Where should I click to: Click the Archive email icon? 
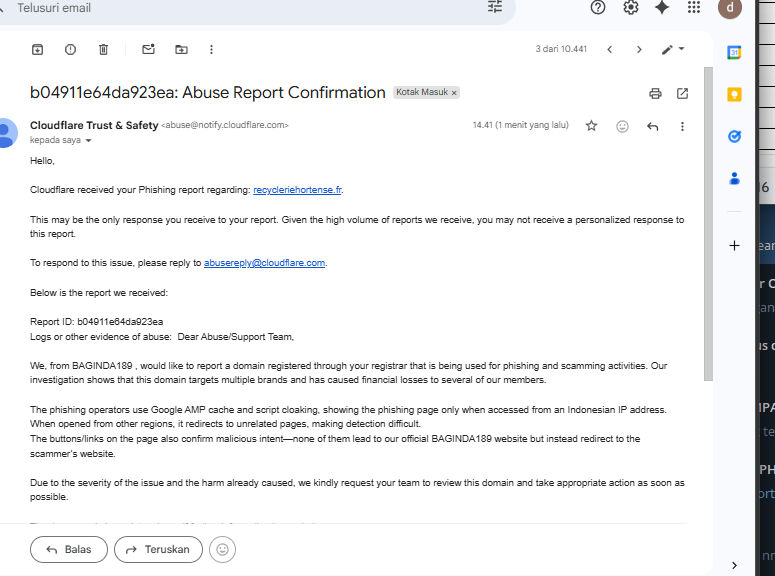tap(38, 49)
